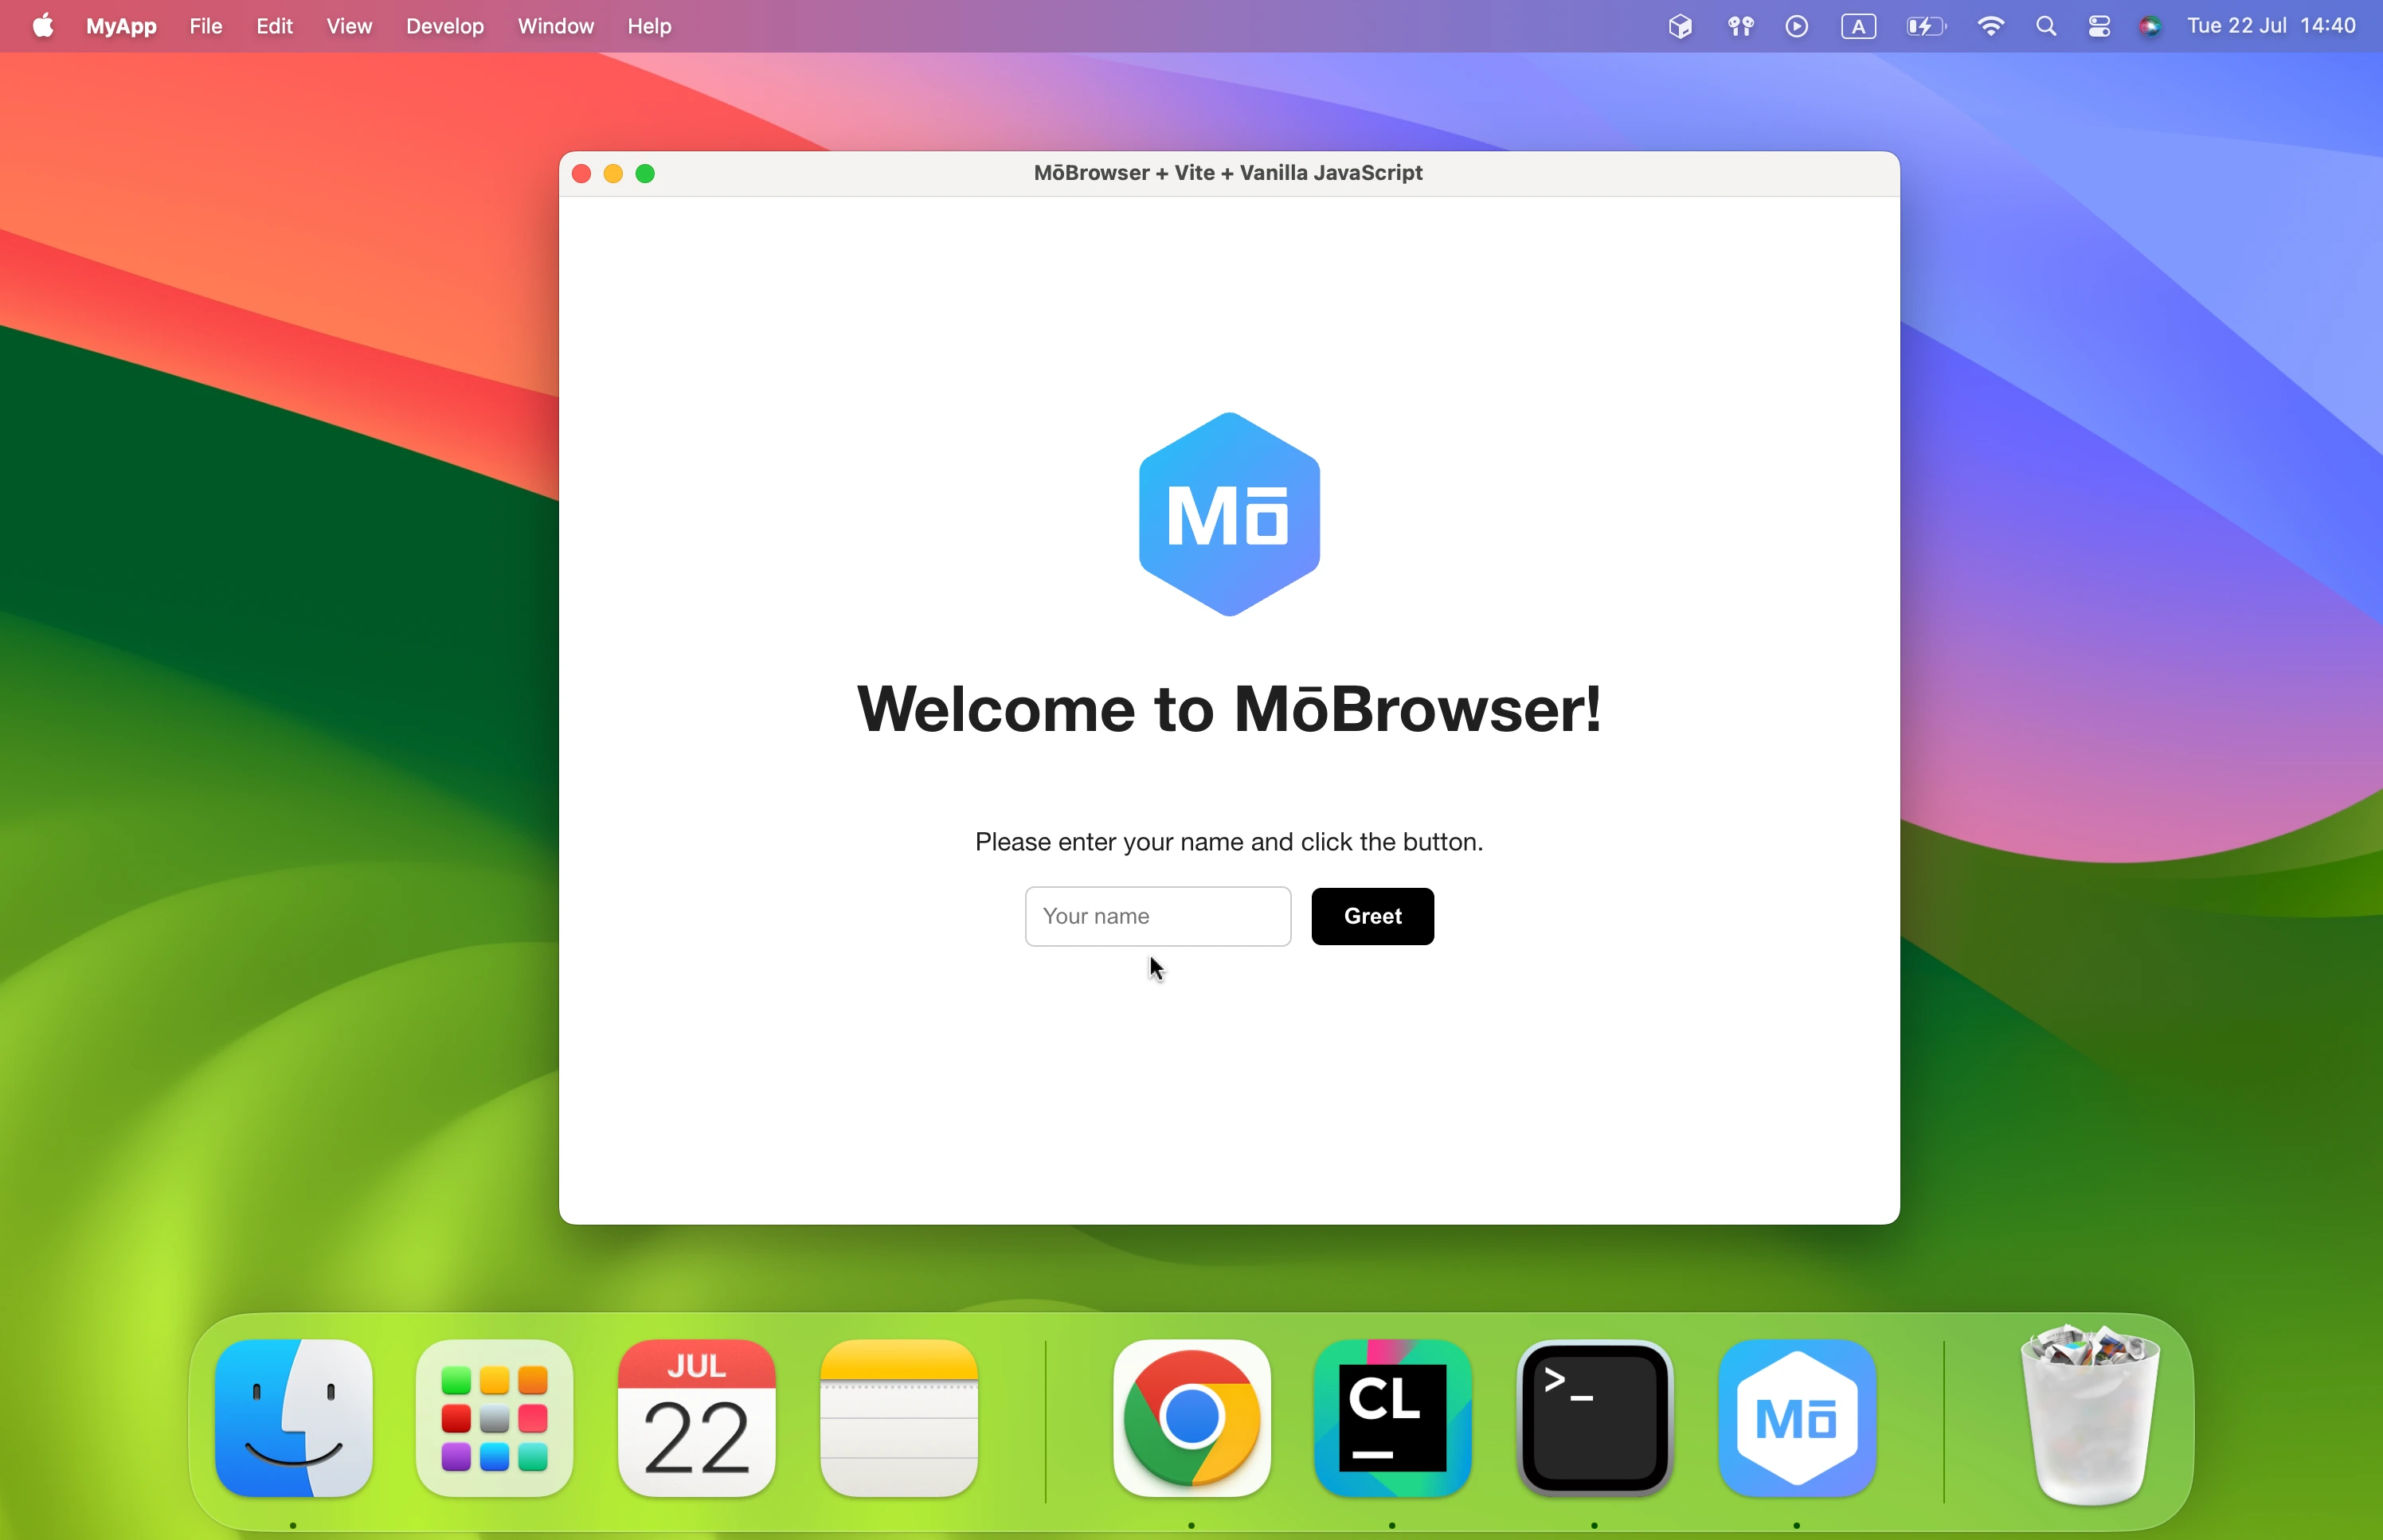
Task: Open Control Center in the menu bar
Action: pos(2099,25)
